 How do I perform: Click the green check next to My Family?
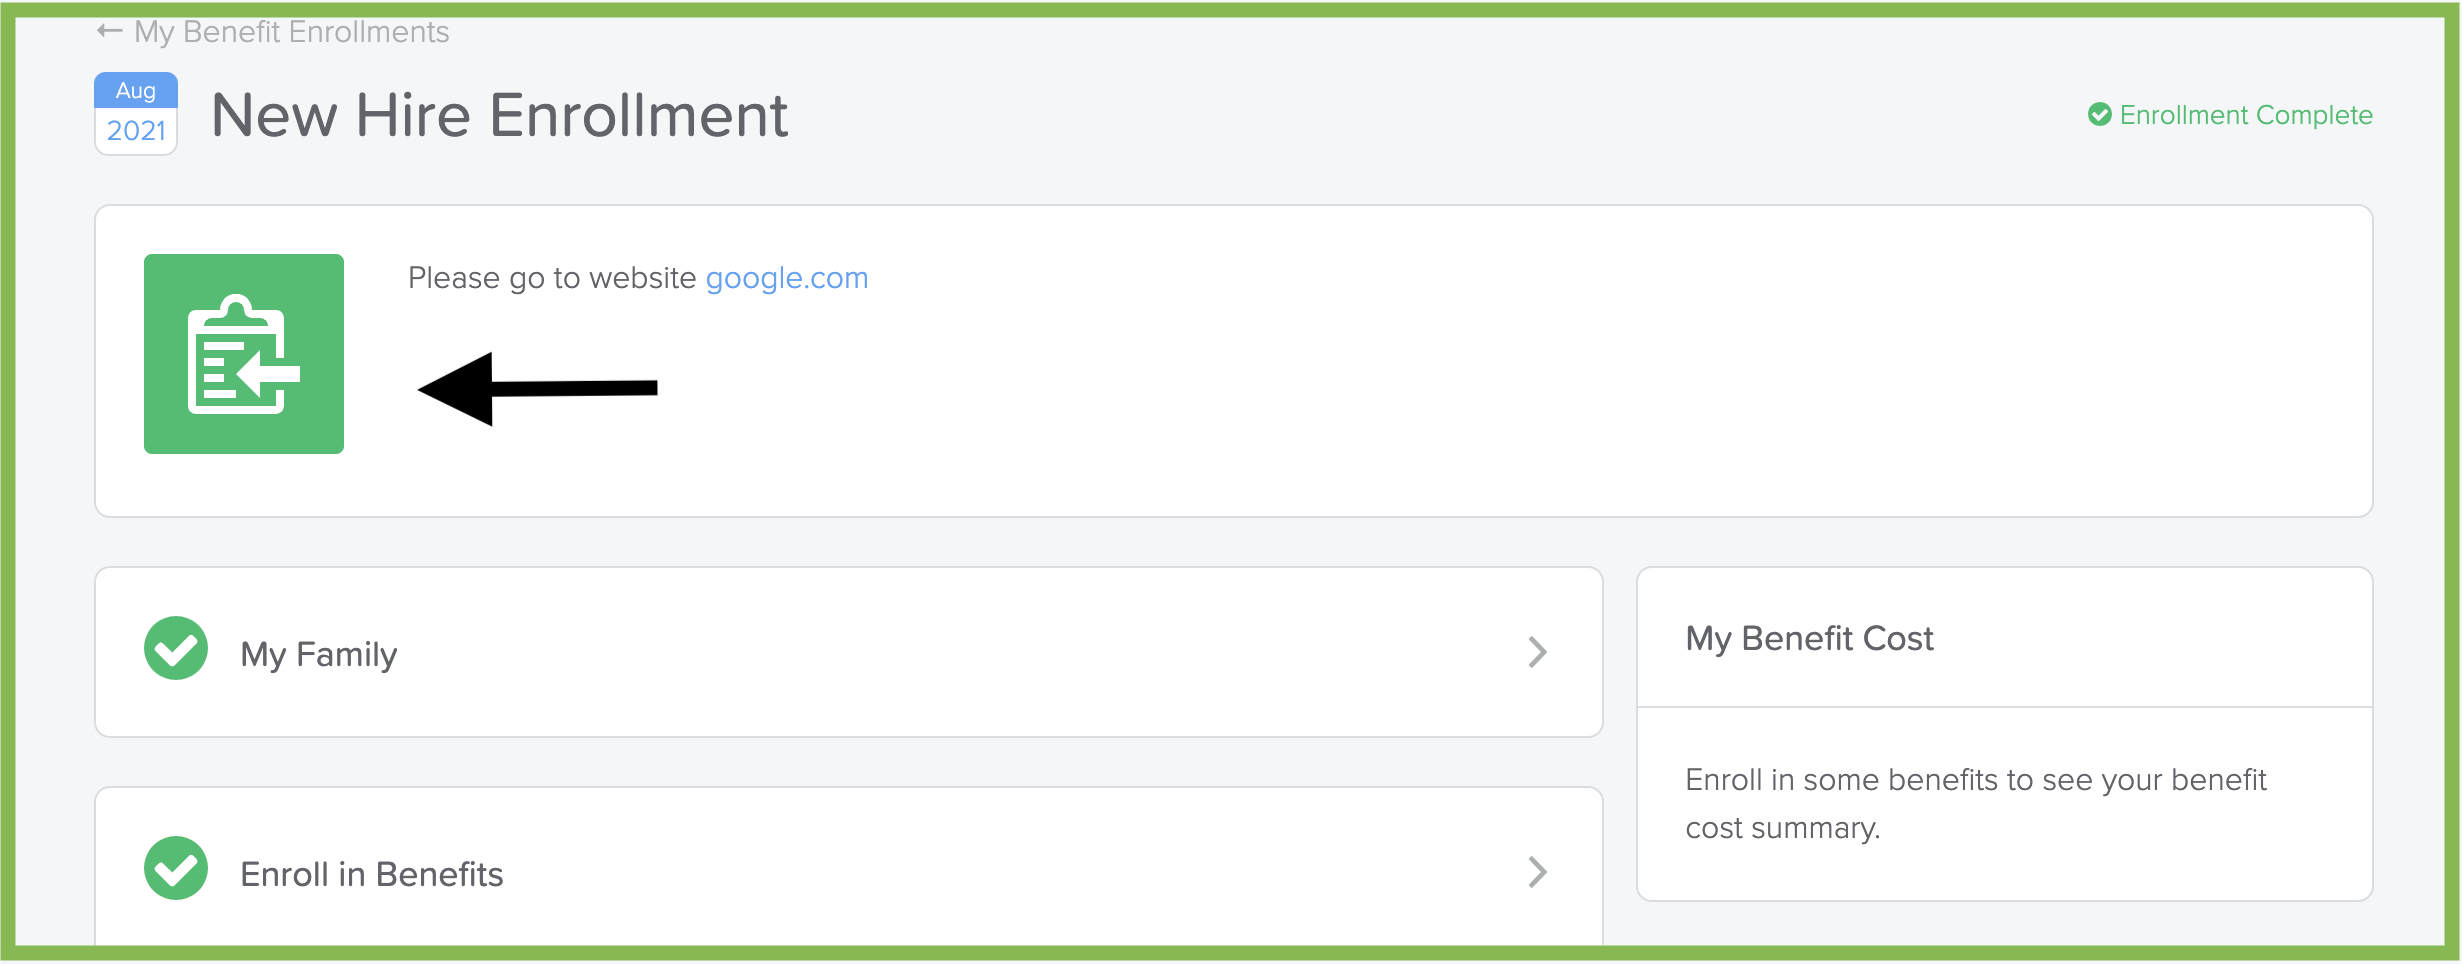coord(176,648)
